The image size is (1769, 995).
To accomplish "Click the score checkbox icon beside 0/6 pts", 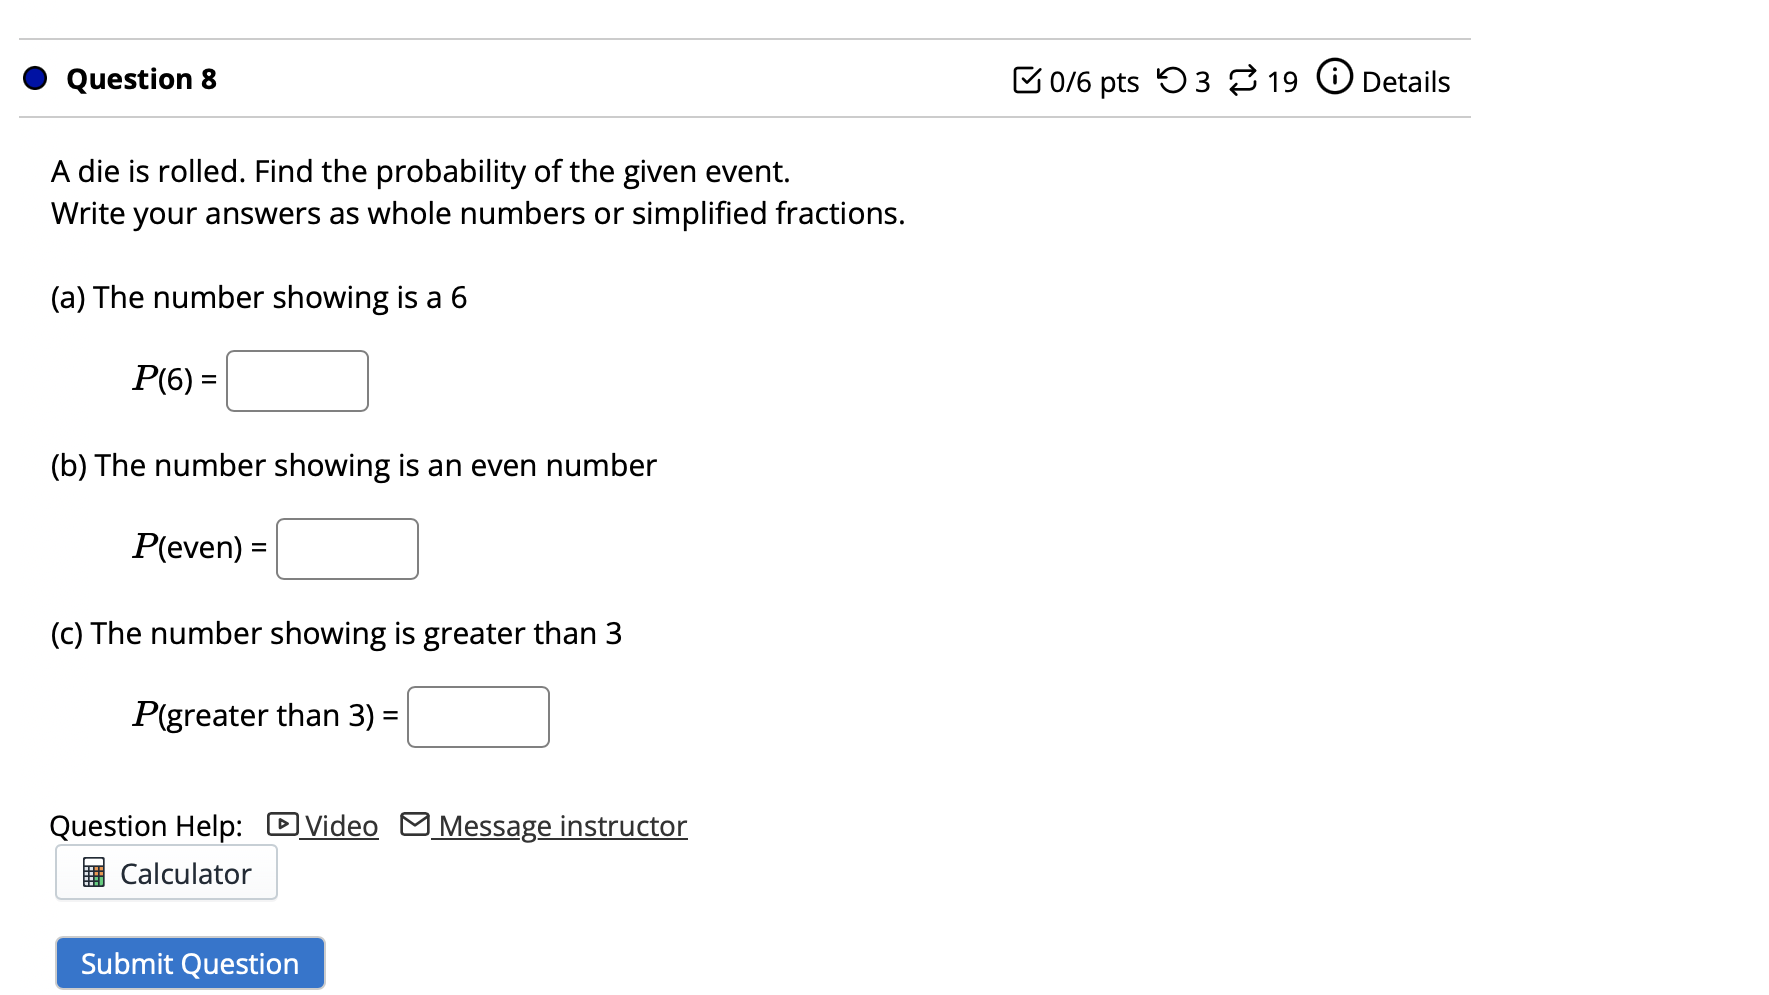I will tap(1030, 80).
